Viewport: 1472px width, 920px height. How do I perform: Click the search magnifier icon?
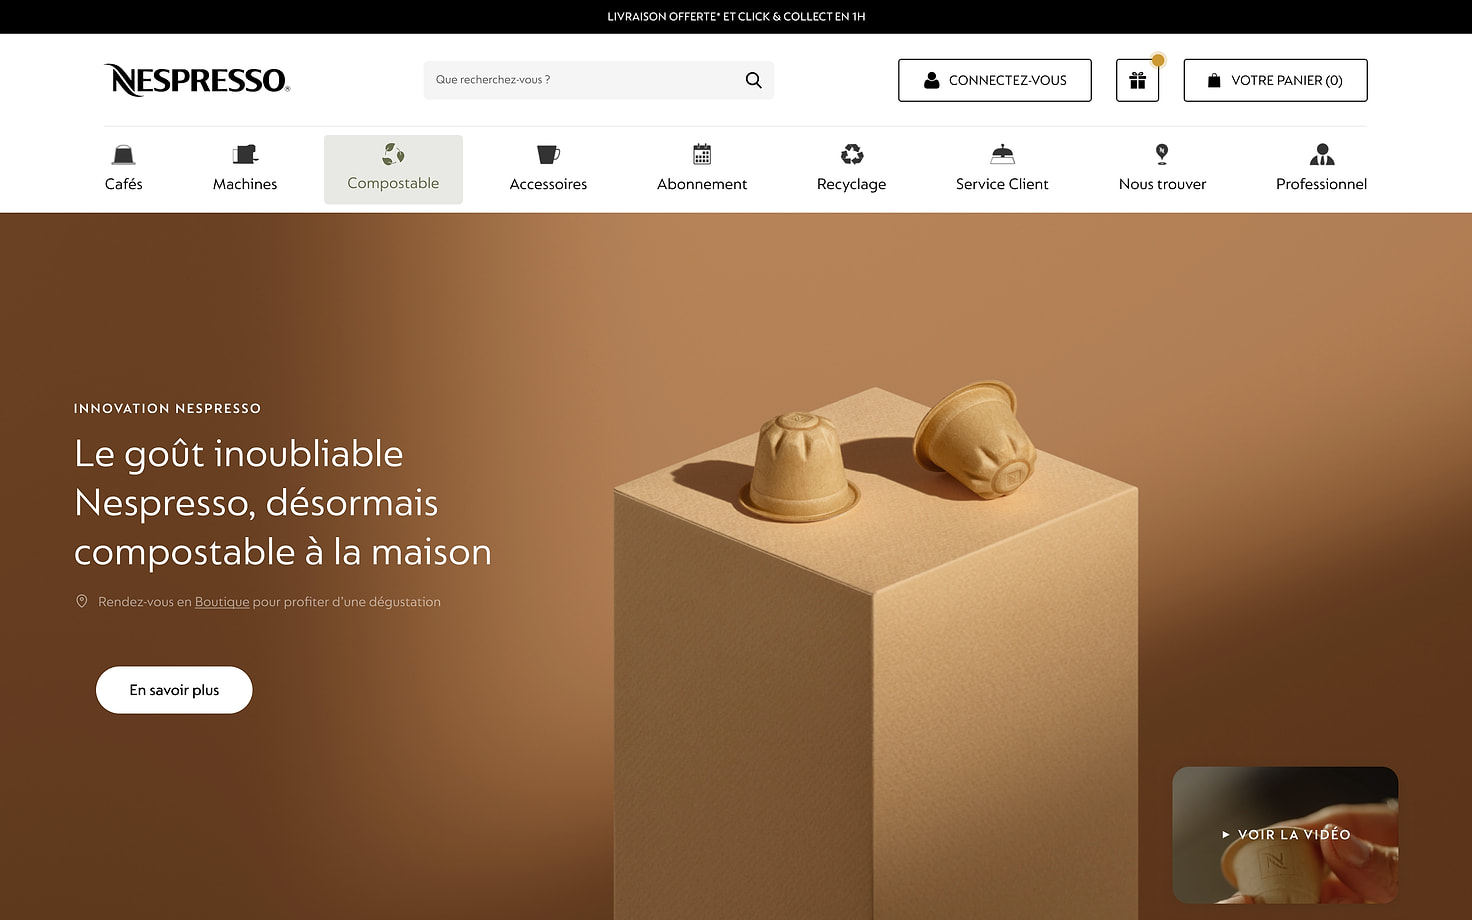754,80
